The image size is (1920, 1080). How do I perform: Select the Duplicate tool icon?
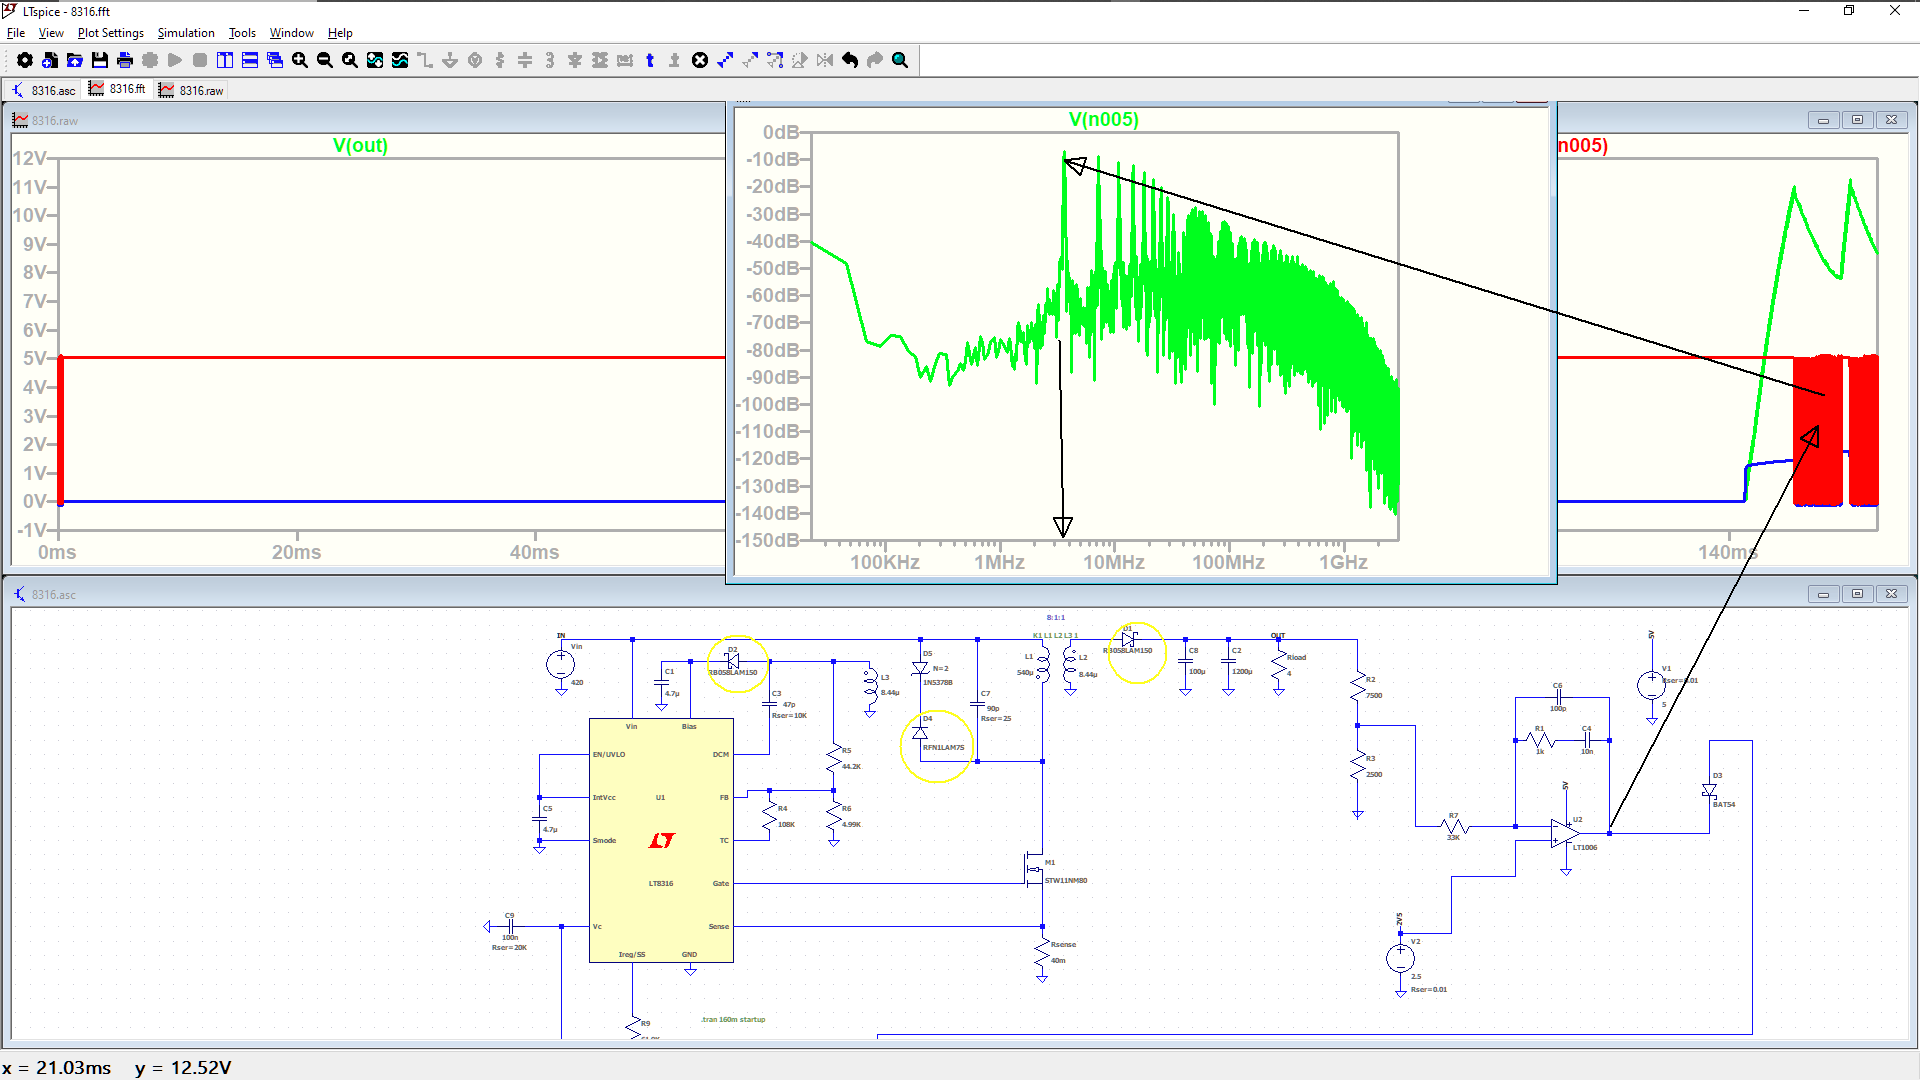pyautogui.click(x=725, y=60)
